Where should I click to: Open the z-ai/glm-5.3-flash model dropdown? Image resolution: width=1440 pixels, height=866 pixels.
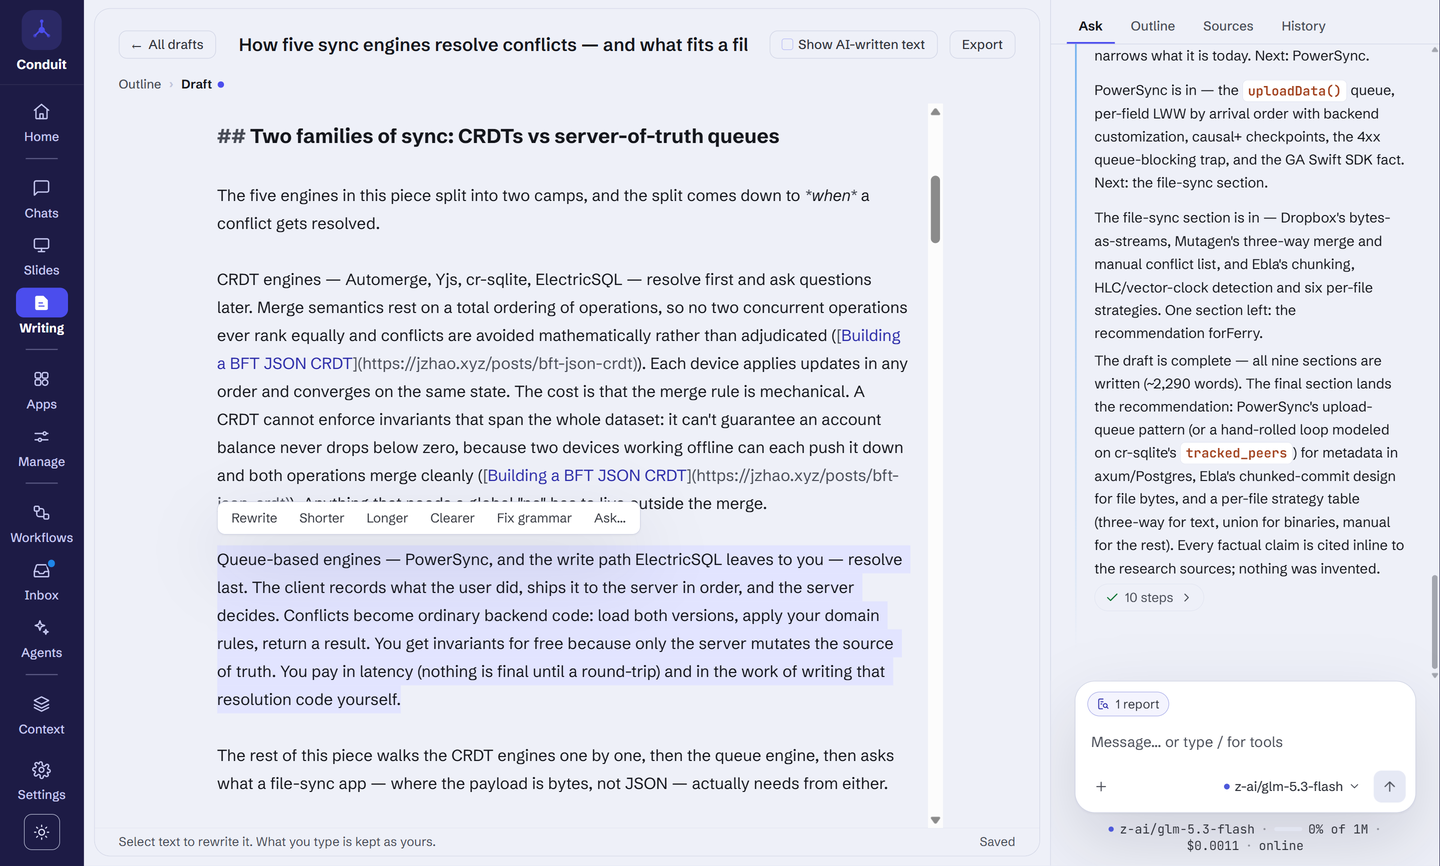point(1291,786)
